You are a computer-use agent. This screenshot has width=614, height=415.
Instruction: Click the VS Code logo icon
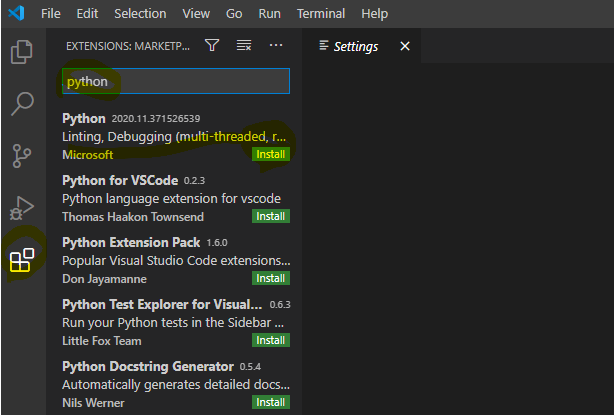16,13
